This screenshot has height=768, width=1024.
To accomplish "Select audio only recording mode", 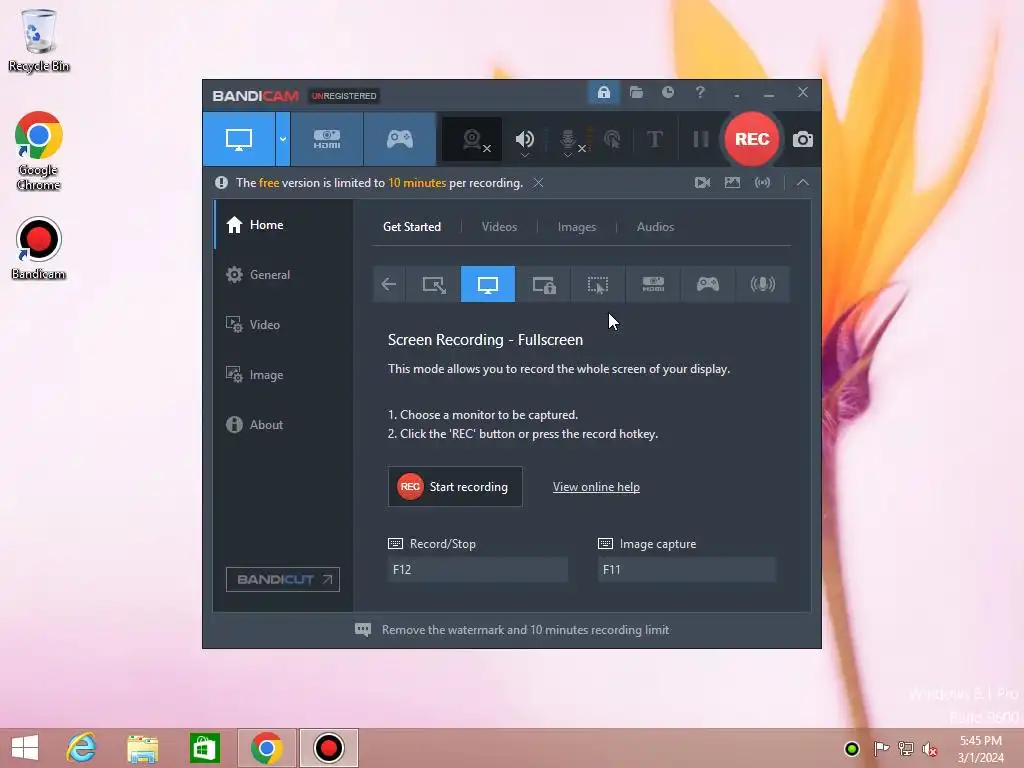I will [x=762, y=284].
